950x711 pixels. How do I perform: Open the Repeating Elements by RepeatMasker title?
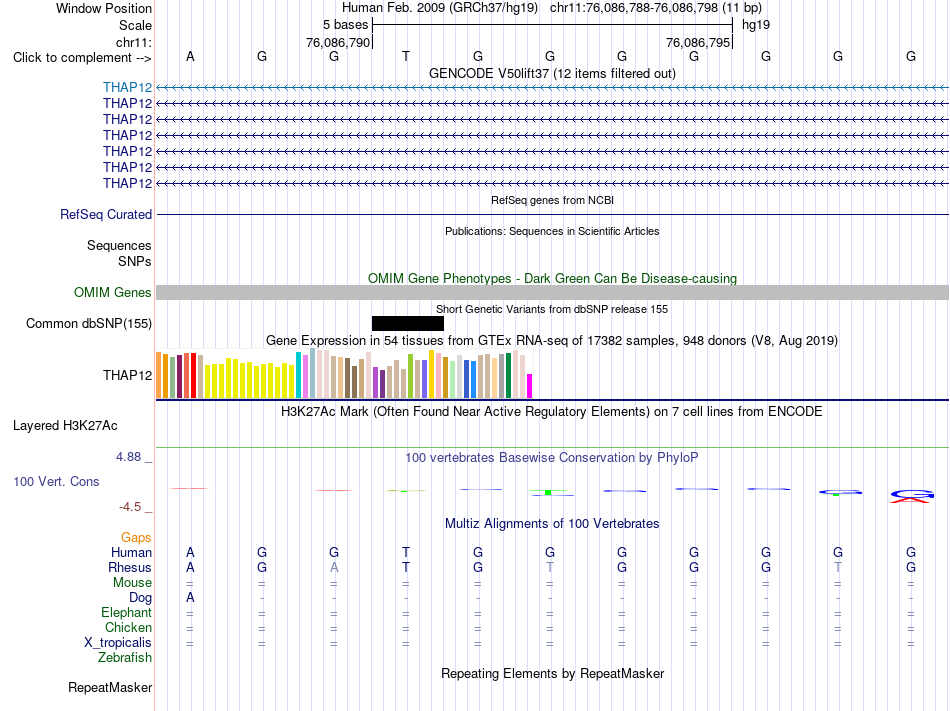[553, 673]
